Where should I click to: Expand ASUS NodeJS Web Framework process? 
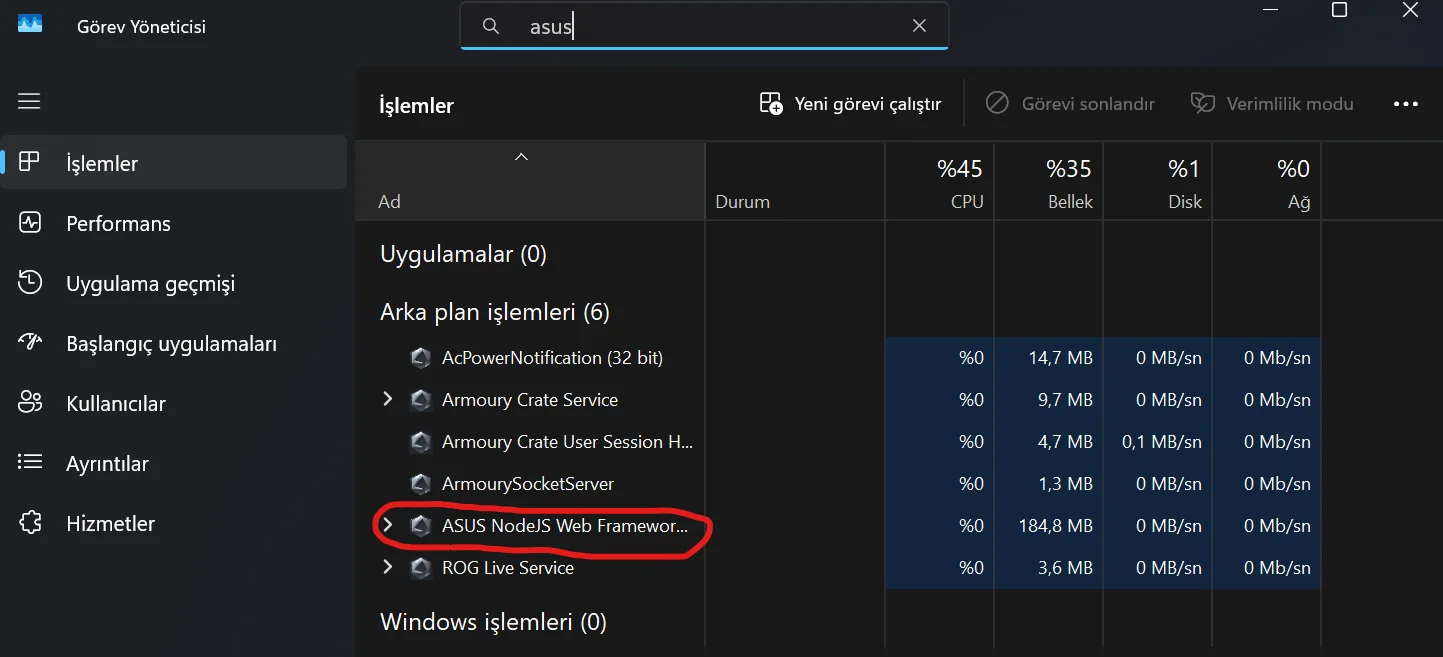point(388,526)
